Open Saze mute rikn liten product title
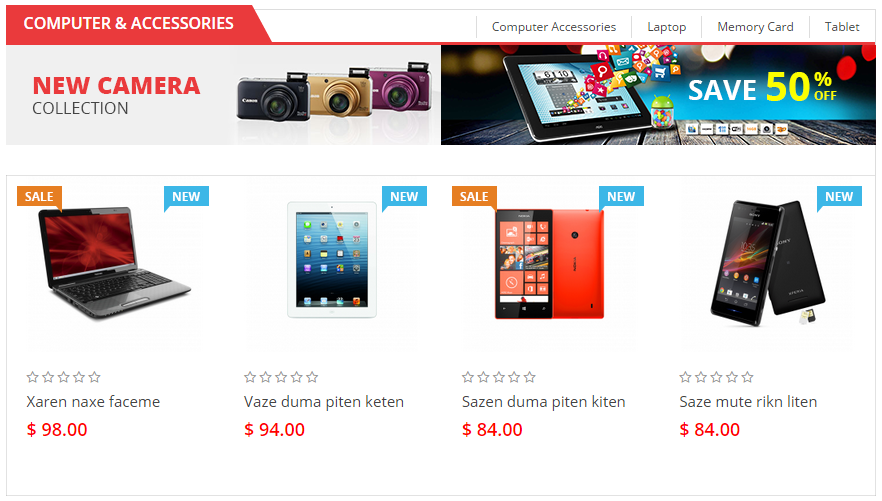882x501 pixels. (748, 402)
